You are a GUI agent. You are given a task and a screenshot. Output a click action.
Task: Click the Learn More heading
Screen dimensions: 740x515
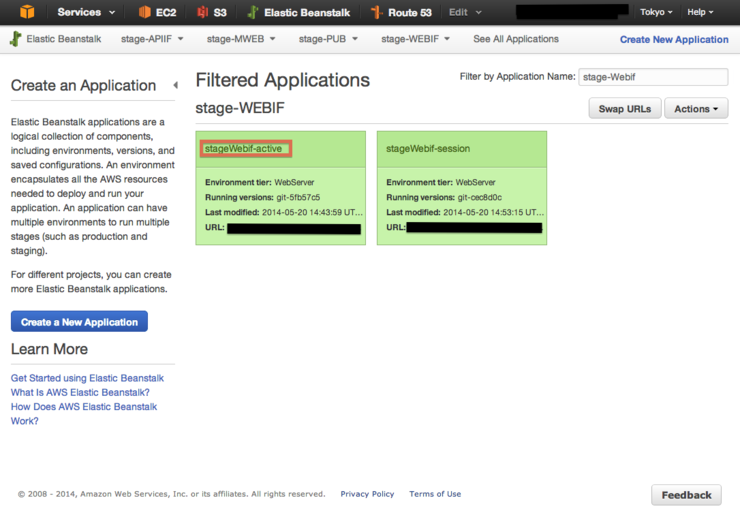[49, 349]
